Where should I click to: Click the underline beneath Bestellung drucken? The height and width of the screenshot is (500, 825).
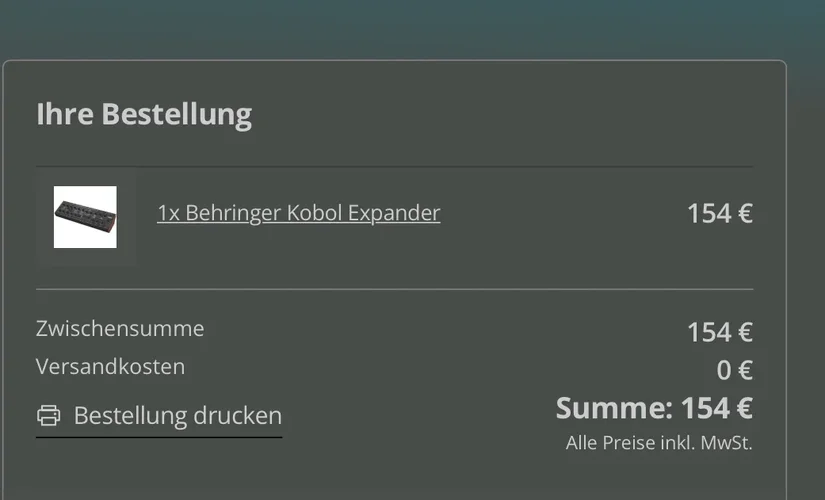click(159, 437)
